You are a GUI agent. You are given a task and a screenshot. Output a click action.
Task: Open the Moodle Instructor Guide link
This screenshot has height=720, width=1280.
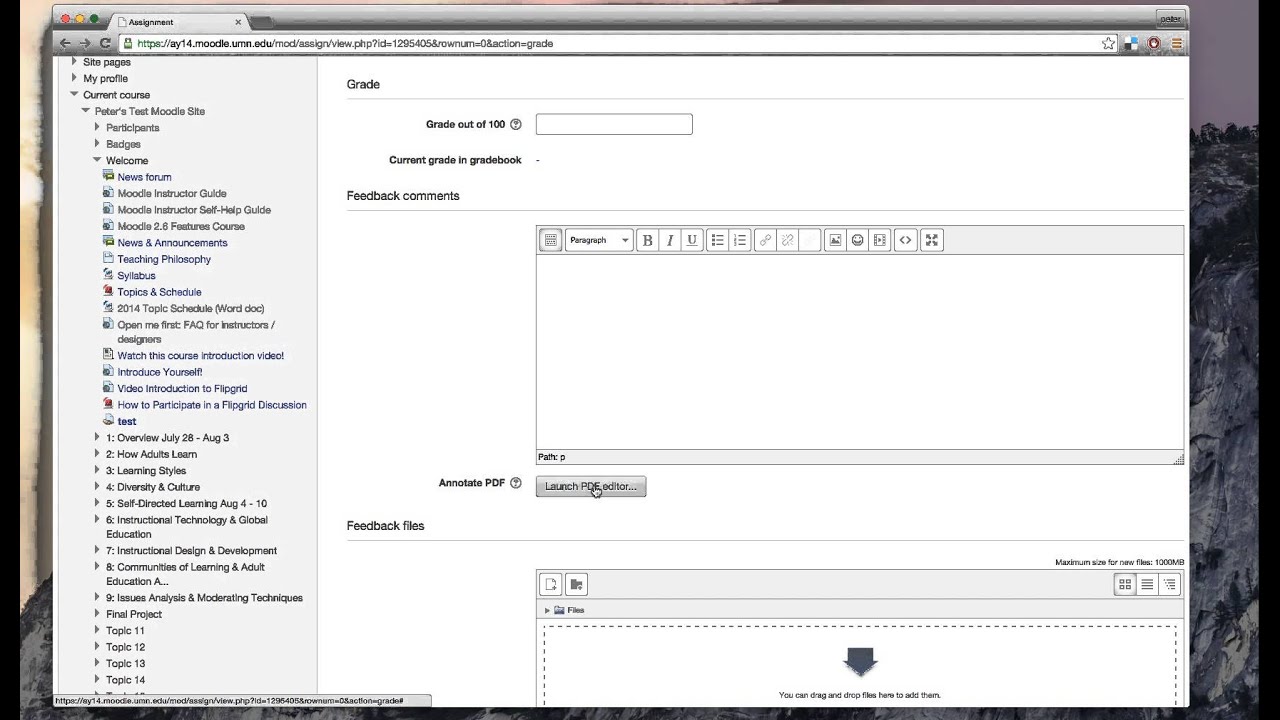click(172, 193)
